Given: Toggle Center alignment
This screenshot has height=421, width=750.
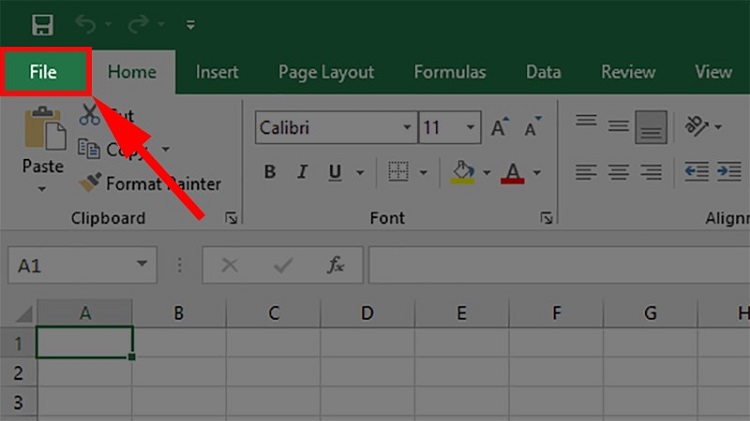Looking at the screenshot, I should coord(618,172).
